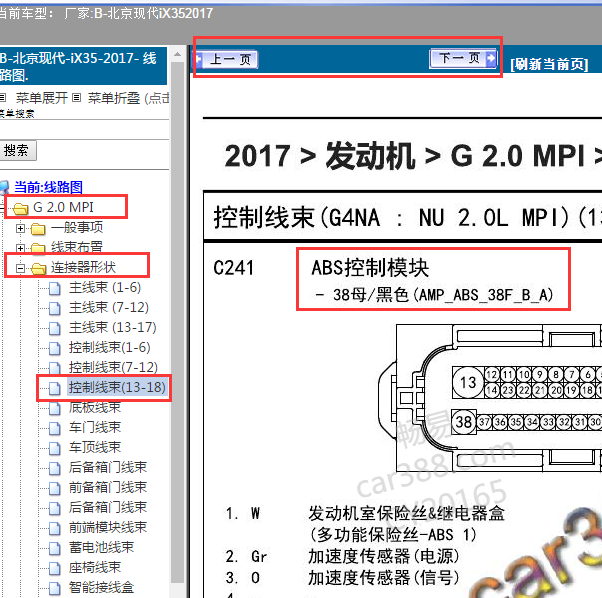Open 智能接线盒 page
Viewport: 602px width, 598px height.
click(101, 587)
